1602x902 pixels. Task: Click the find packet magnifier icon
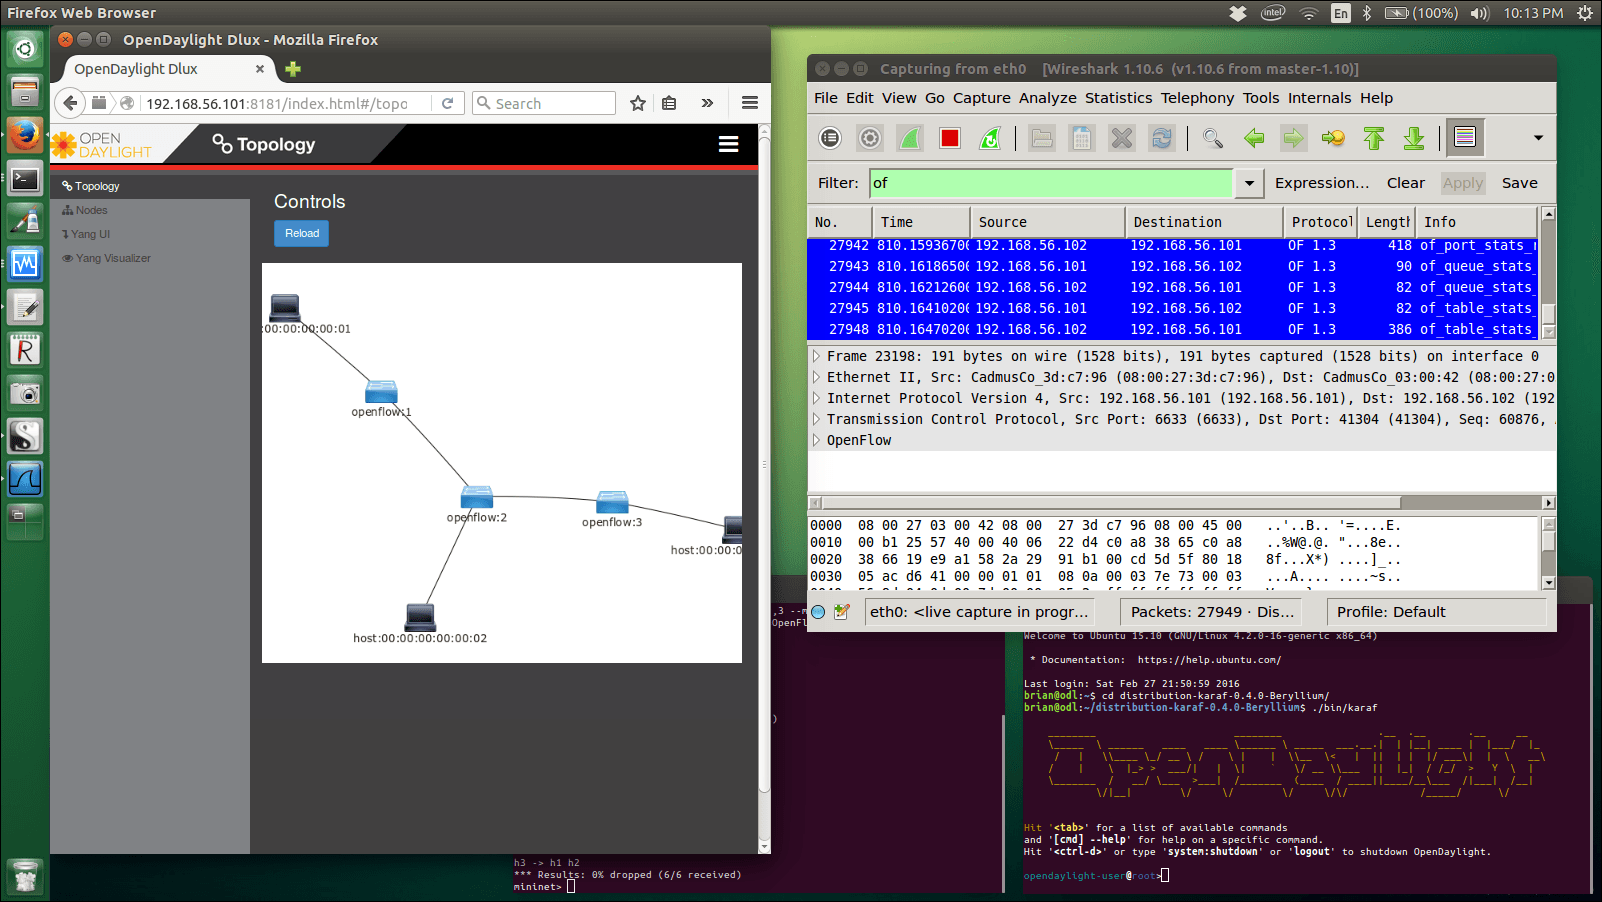click(x=1213, y=138)
